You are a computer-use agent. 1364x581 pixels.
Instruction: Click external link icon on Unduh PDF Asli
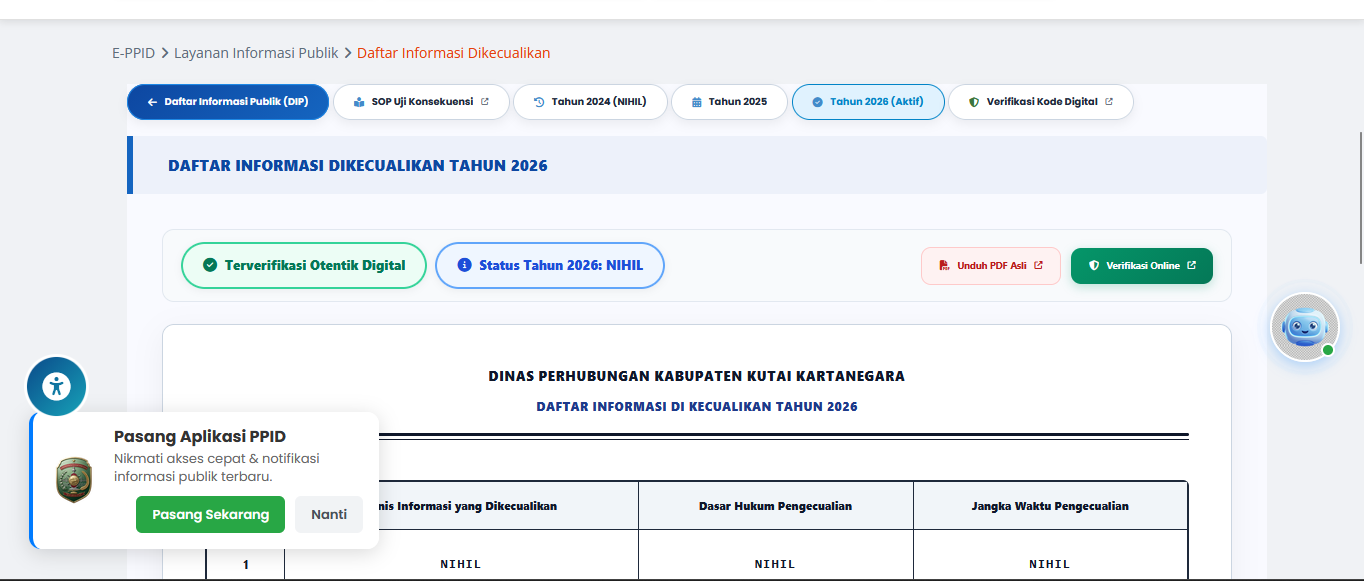coord(1038,266)
